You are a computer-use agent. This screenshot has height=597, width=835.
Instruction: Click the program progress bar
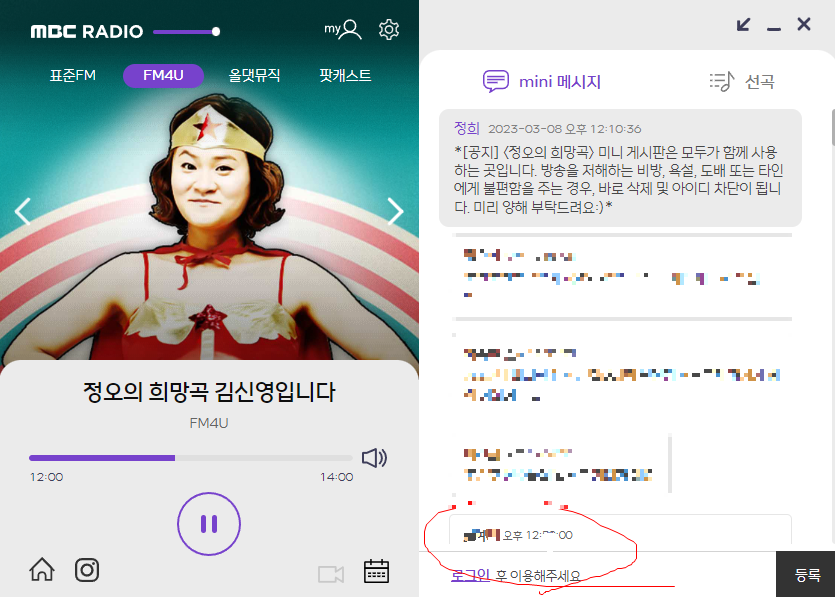(x=191, y=458)
